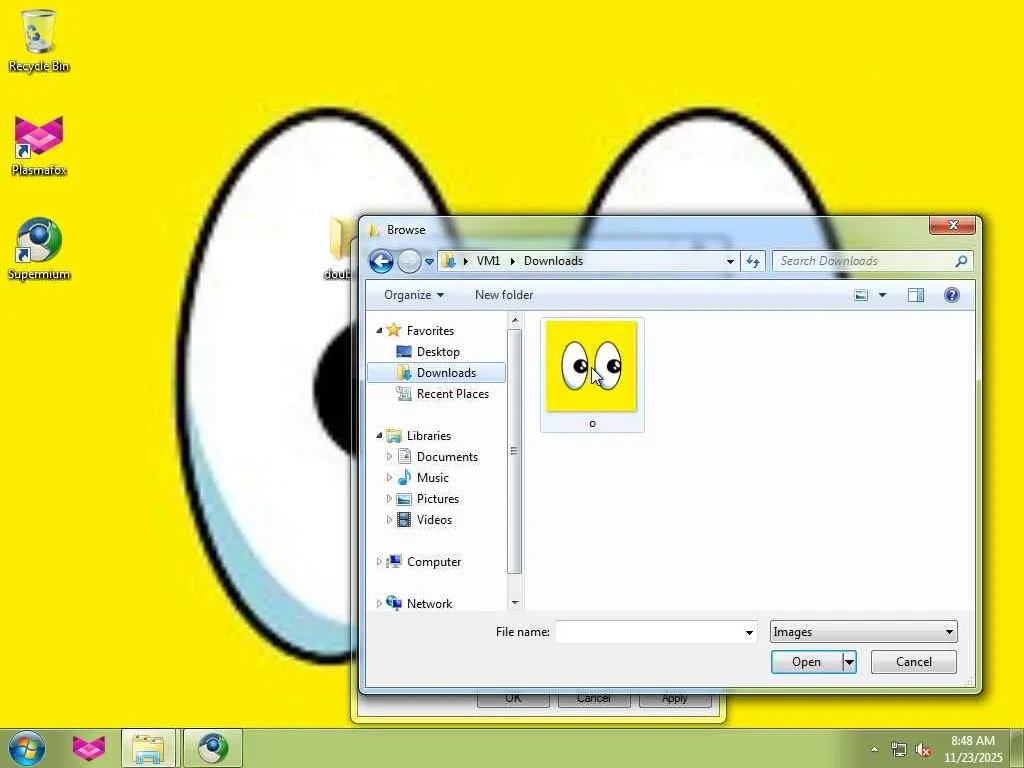Expand the Videos library node
This screenshot has height=768, width=1024.
pyautogui.click(x=389, y=519)
